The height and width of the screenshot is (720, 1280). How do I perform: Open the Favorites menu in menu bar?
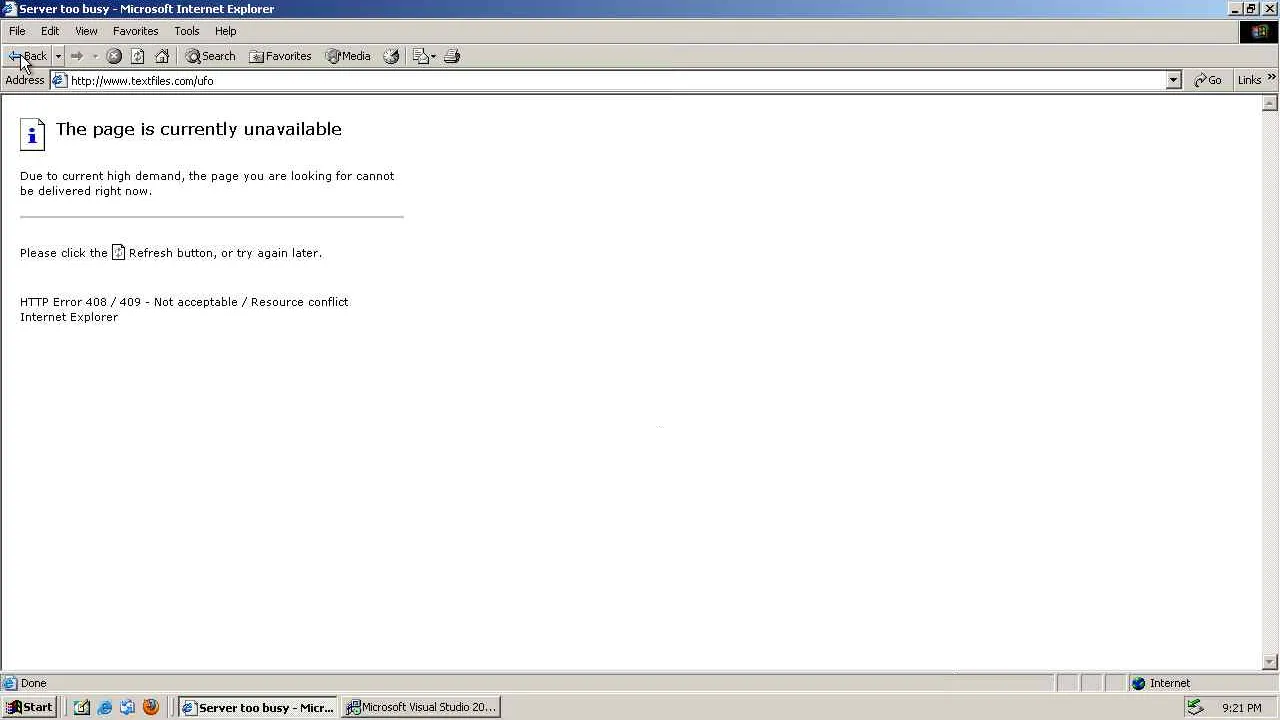point(135,31)
